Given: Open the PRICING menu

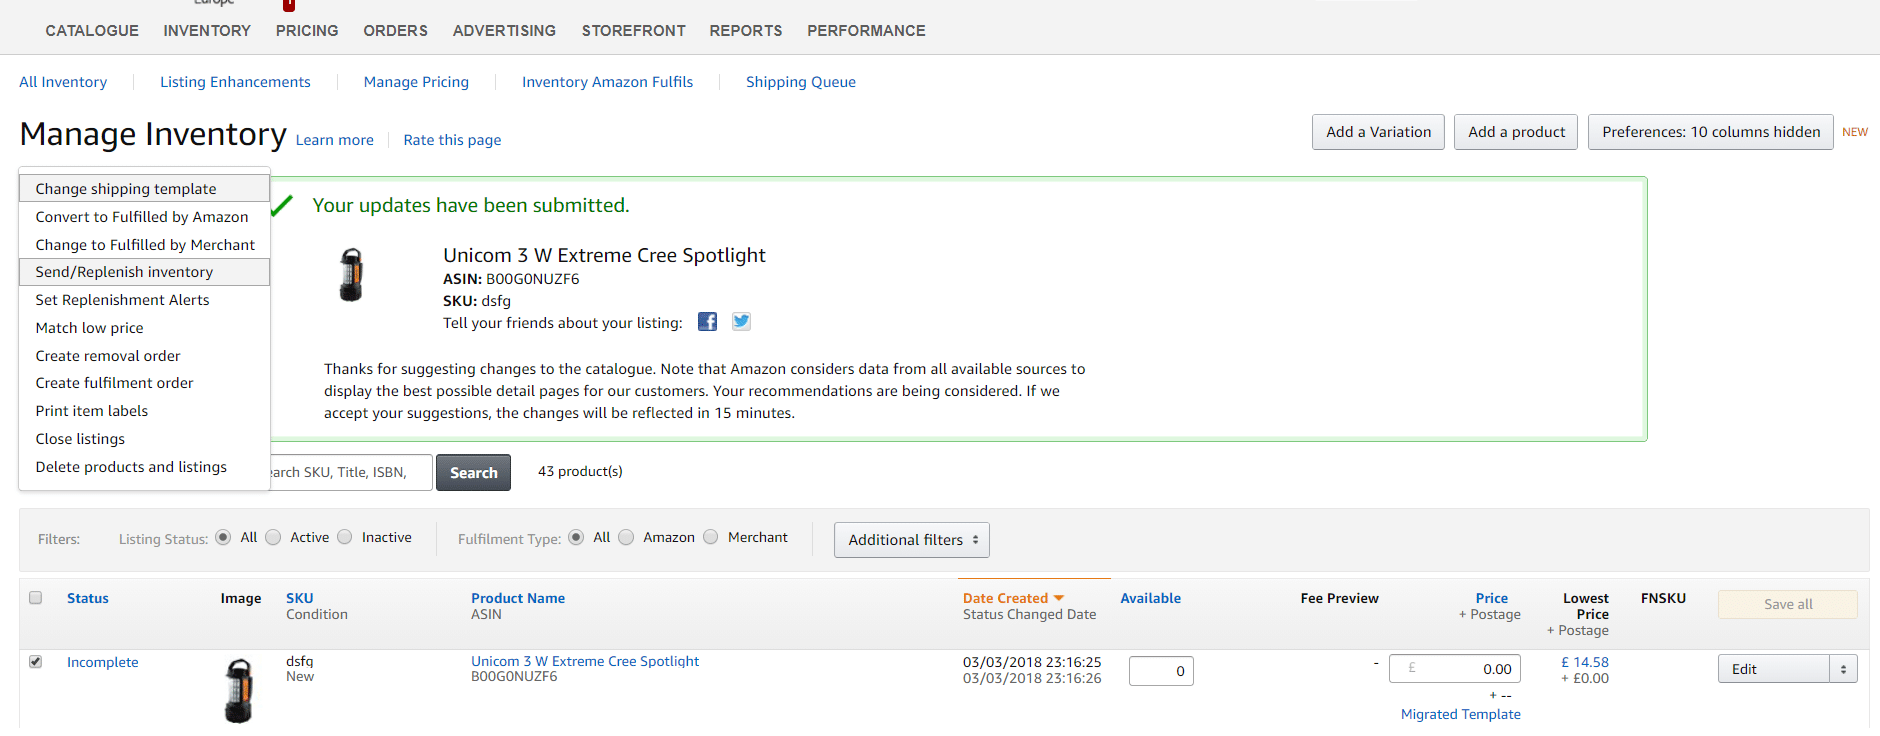Looking at the screenshot, I should (307, 31).
